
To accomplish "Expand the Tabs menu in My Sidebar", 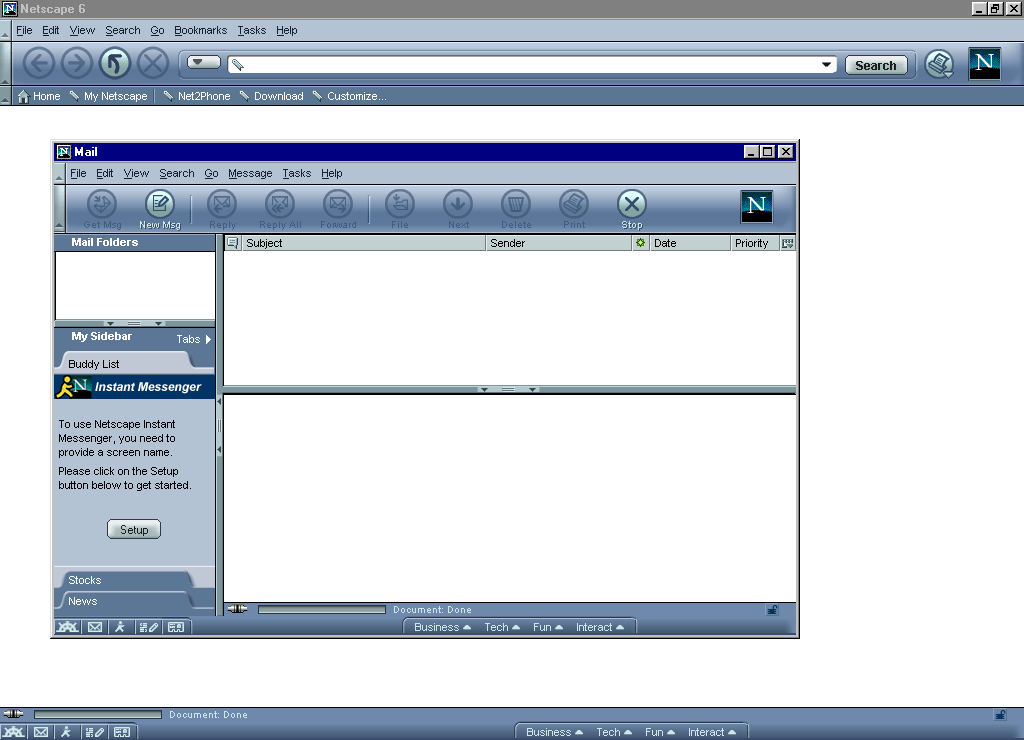I will (x=193, y=339).
